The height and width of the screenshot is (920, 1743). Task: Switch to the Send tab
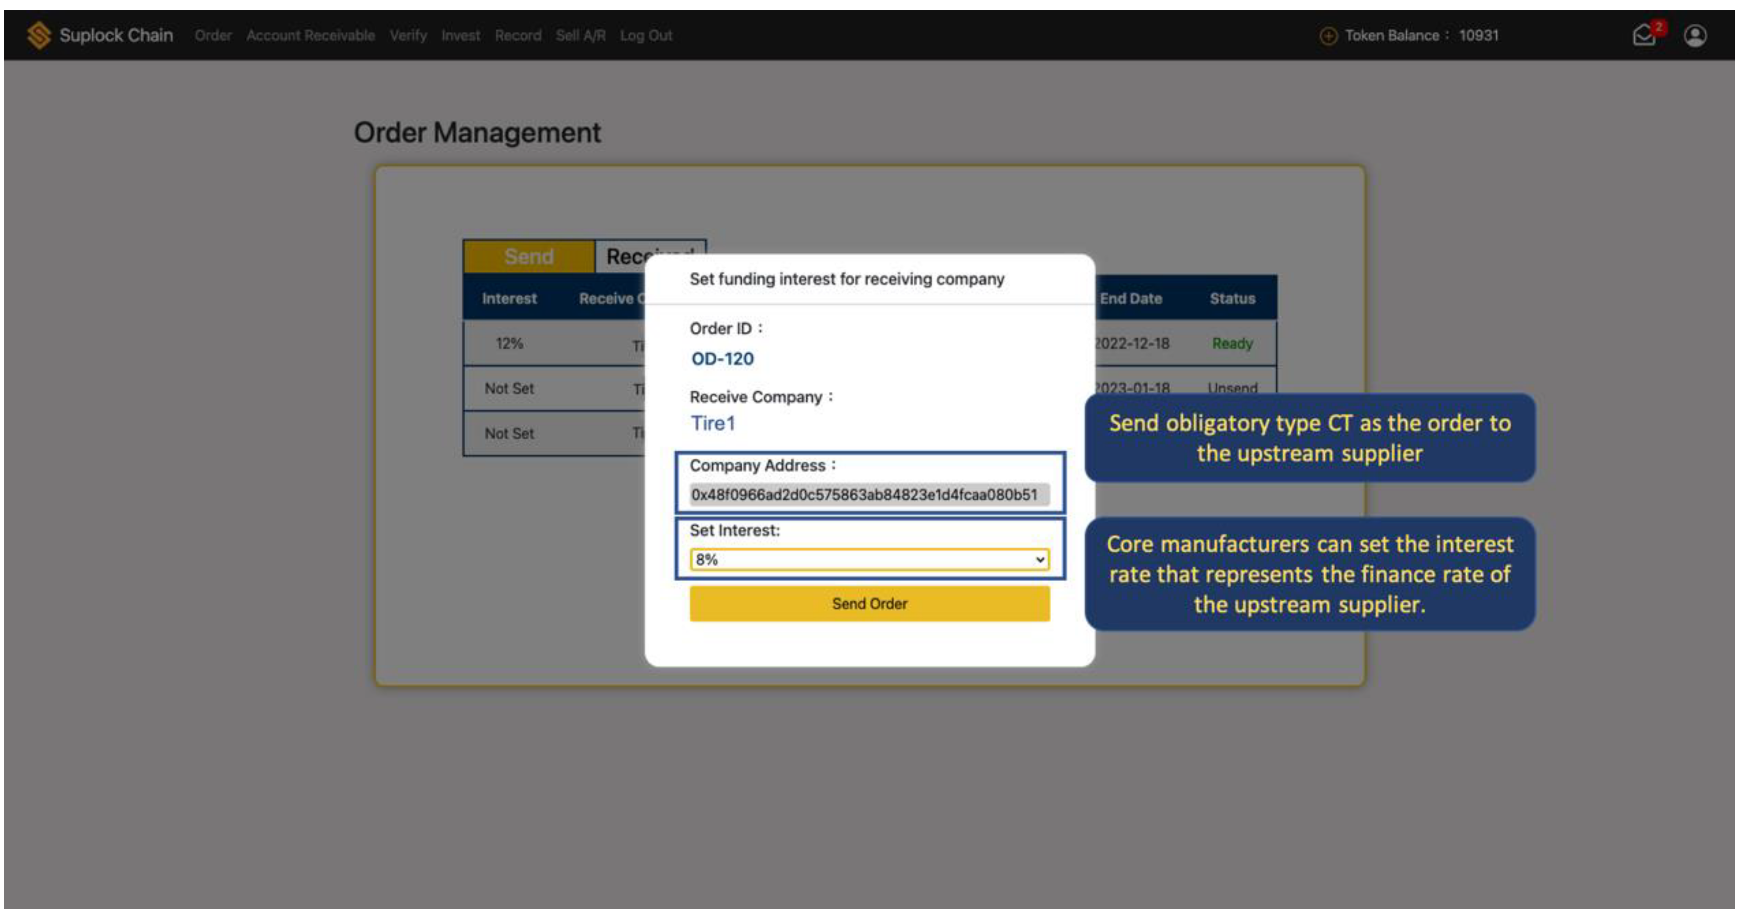[x=529, y=257]
